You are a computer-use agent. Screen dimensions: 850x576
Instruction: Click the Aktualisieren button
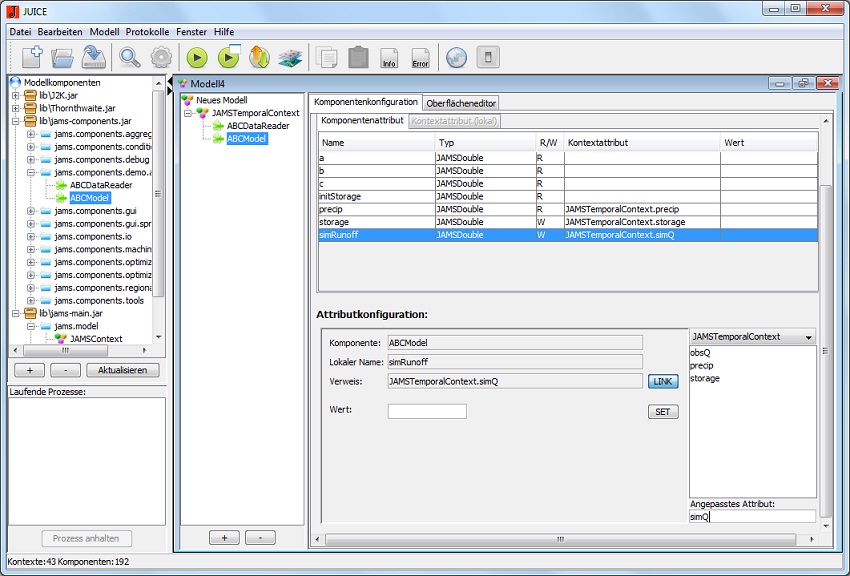pos(122,370)
